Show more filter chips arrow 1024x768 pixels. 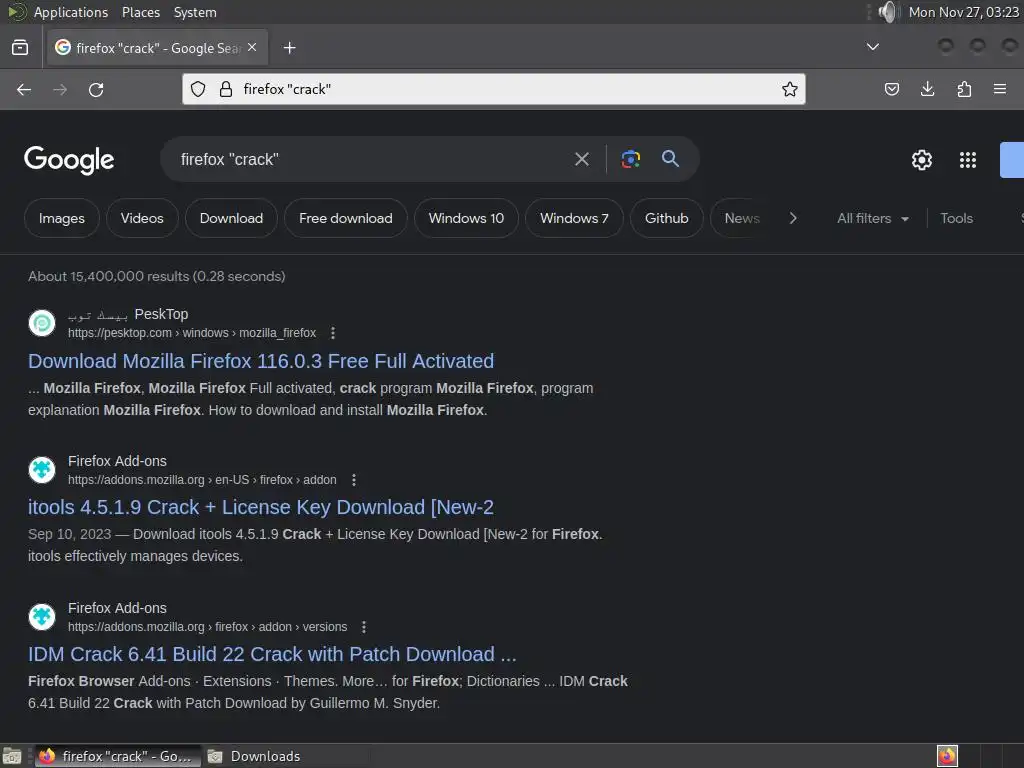[793, 218]
